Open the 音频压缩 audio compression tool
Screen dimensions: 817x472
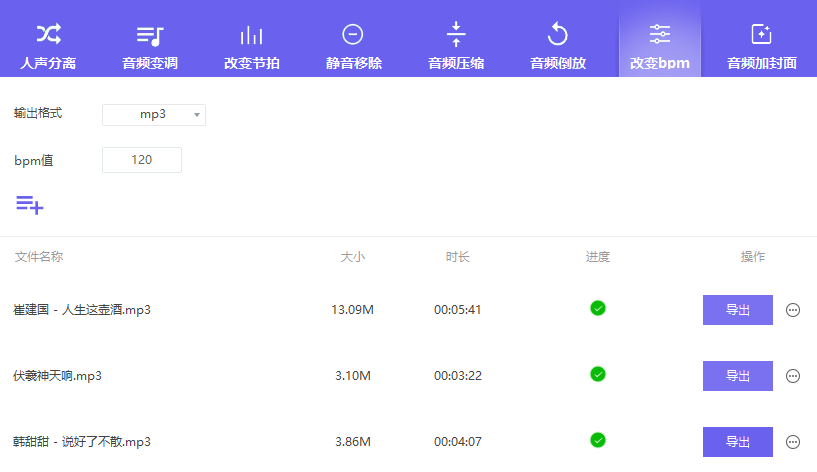(456, 45)
